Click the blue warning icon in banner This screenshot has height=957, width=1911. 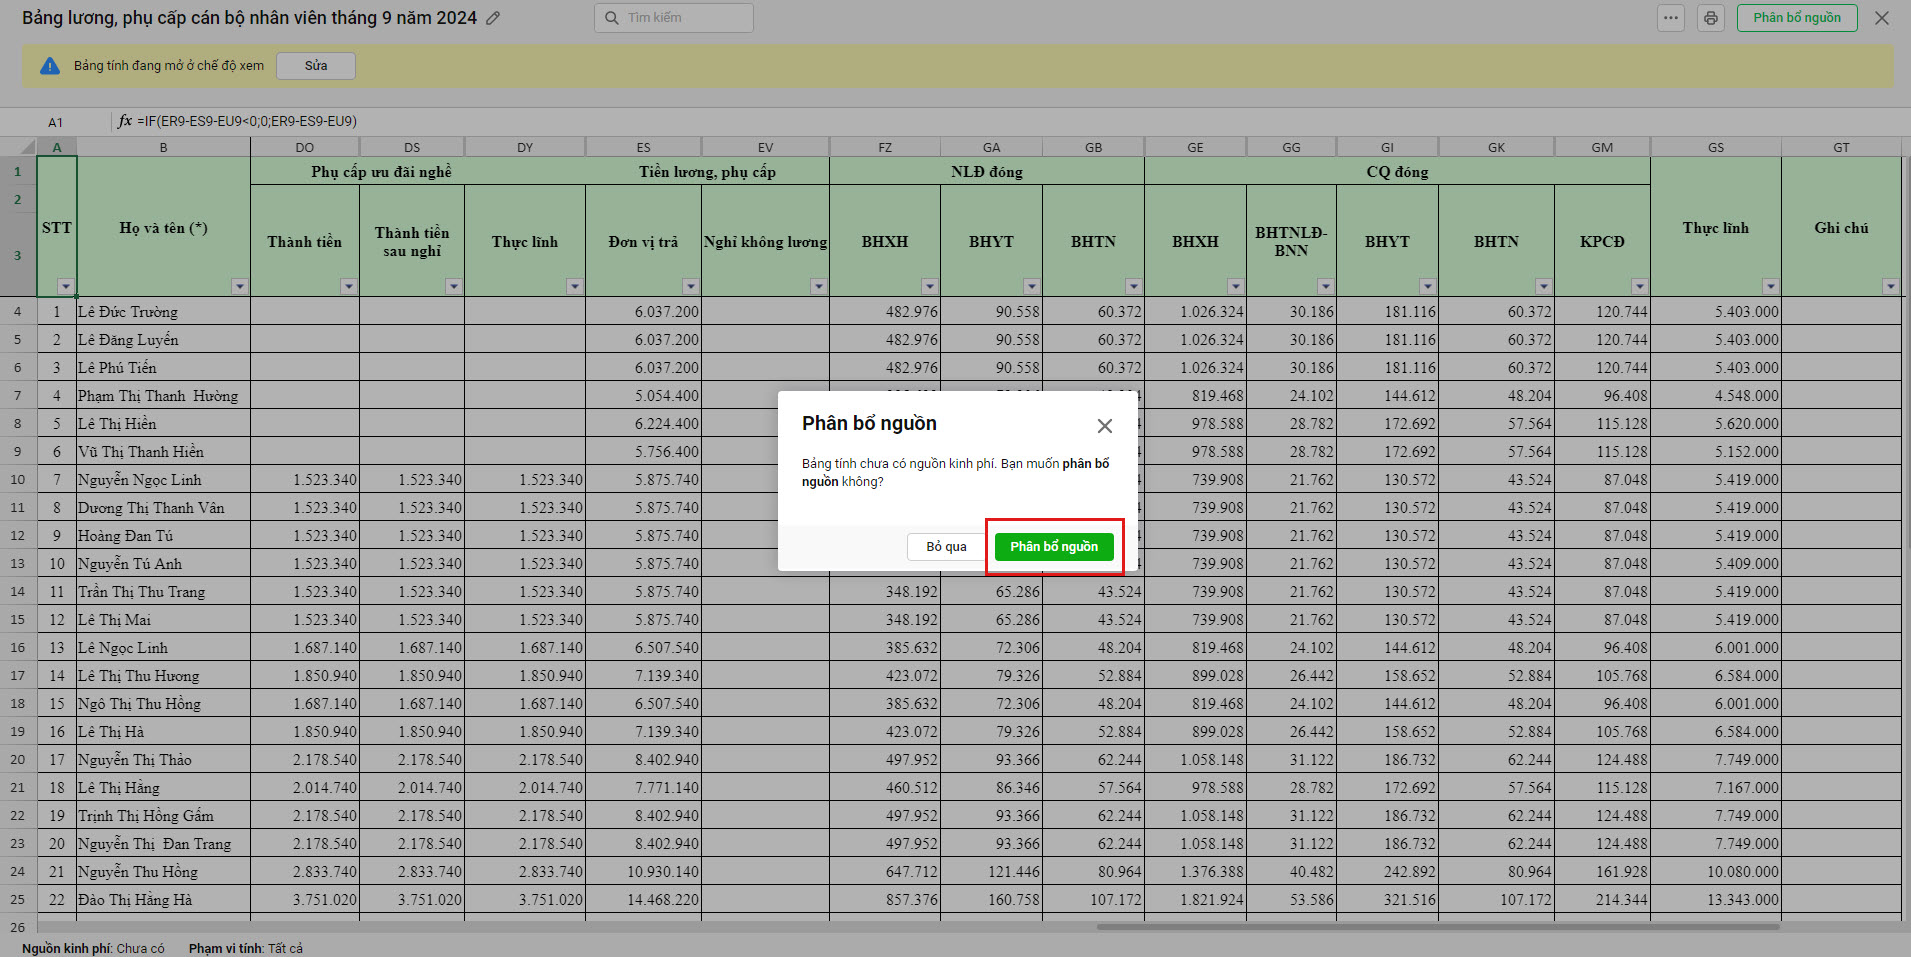click(x=50, y=66)
